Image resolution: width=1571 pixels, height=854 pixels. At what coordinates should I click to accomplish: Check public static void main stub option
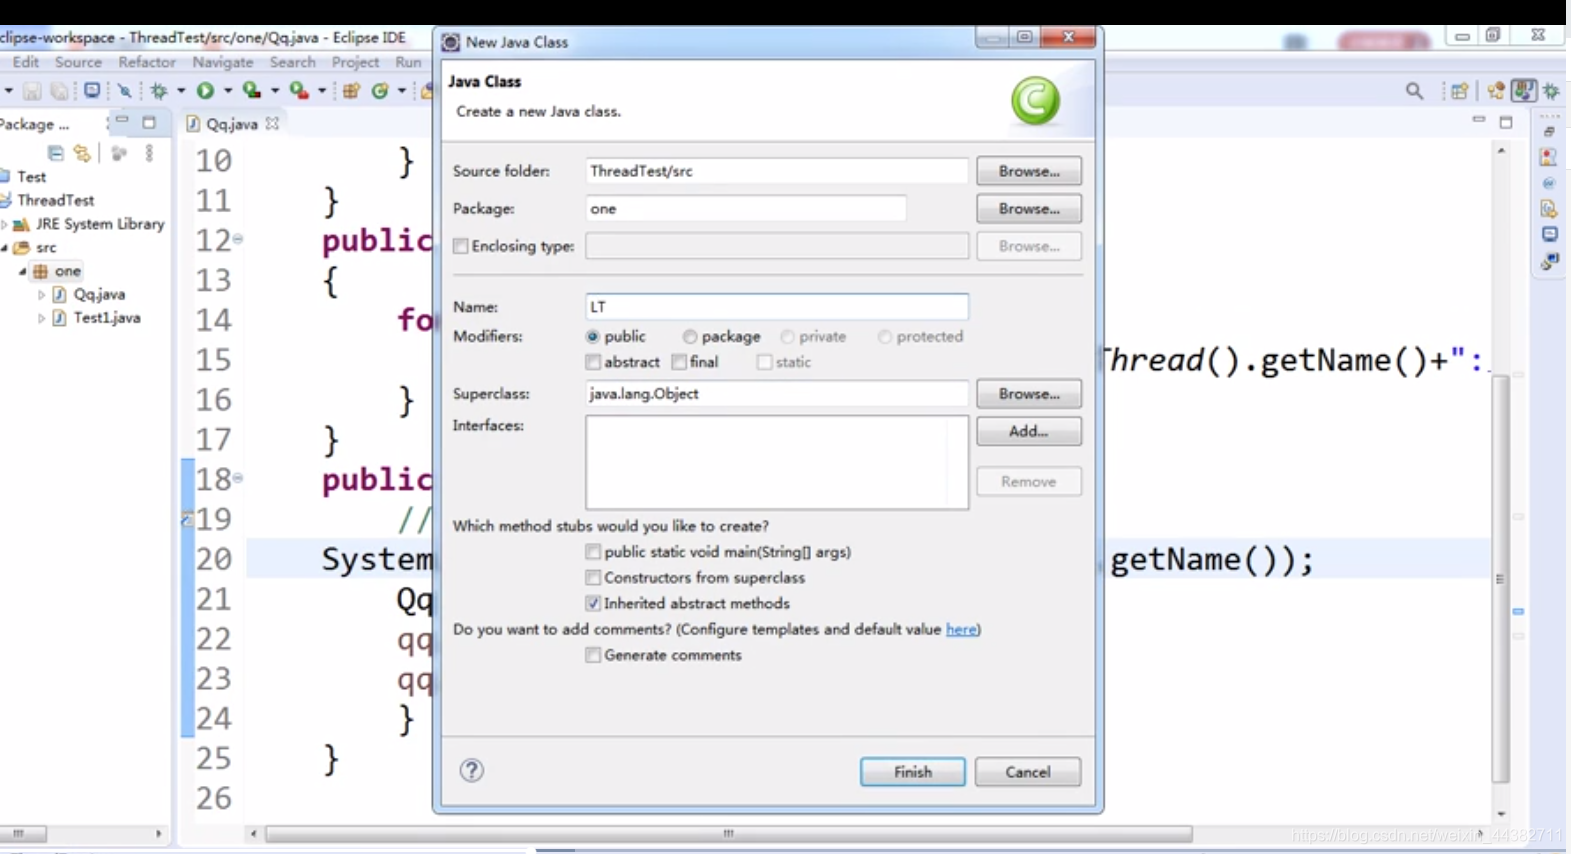593,552
